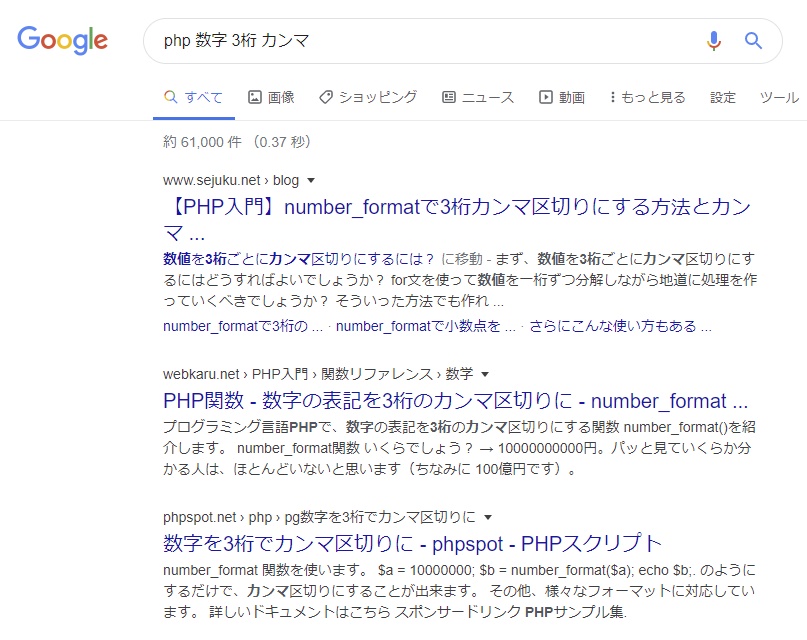Start voice search with microphone icon
Viewport: 807px width, 640px height.
click(x=713, y=41)
